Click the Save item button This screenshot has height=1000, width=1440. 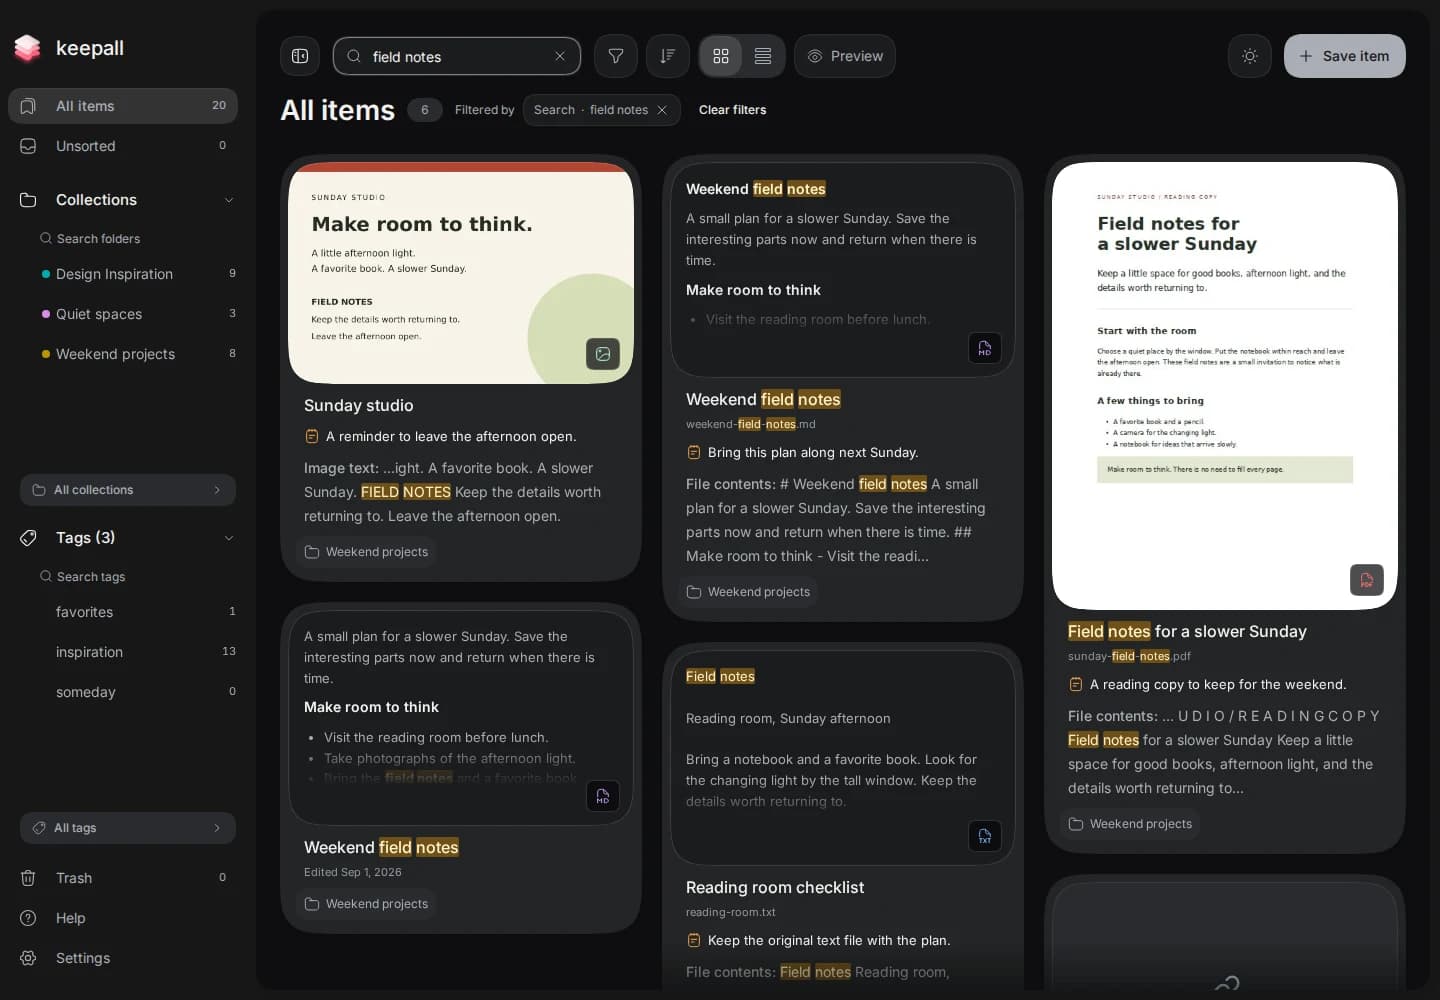pos(1344,56)
